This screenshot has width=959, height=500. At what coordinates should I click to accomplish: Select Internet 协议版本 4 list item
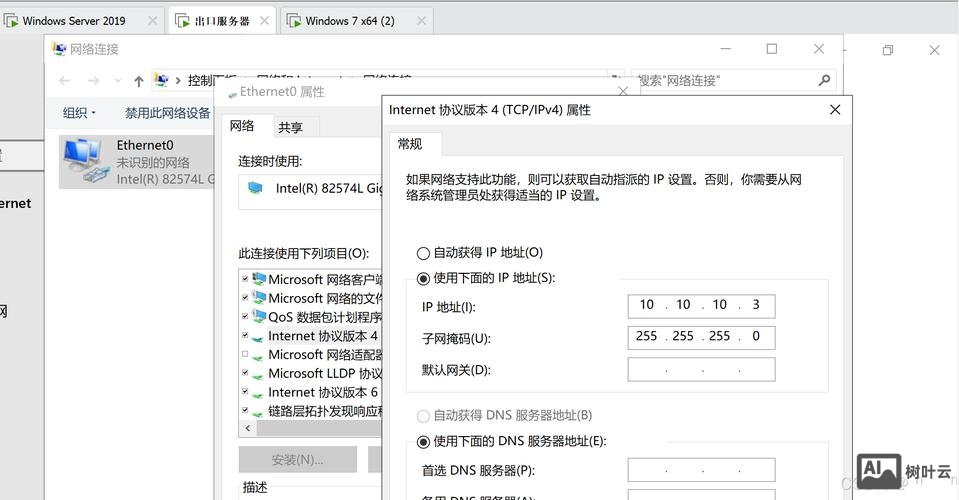coord(323,336)
